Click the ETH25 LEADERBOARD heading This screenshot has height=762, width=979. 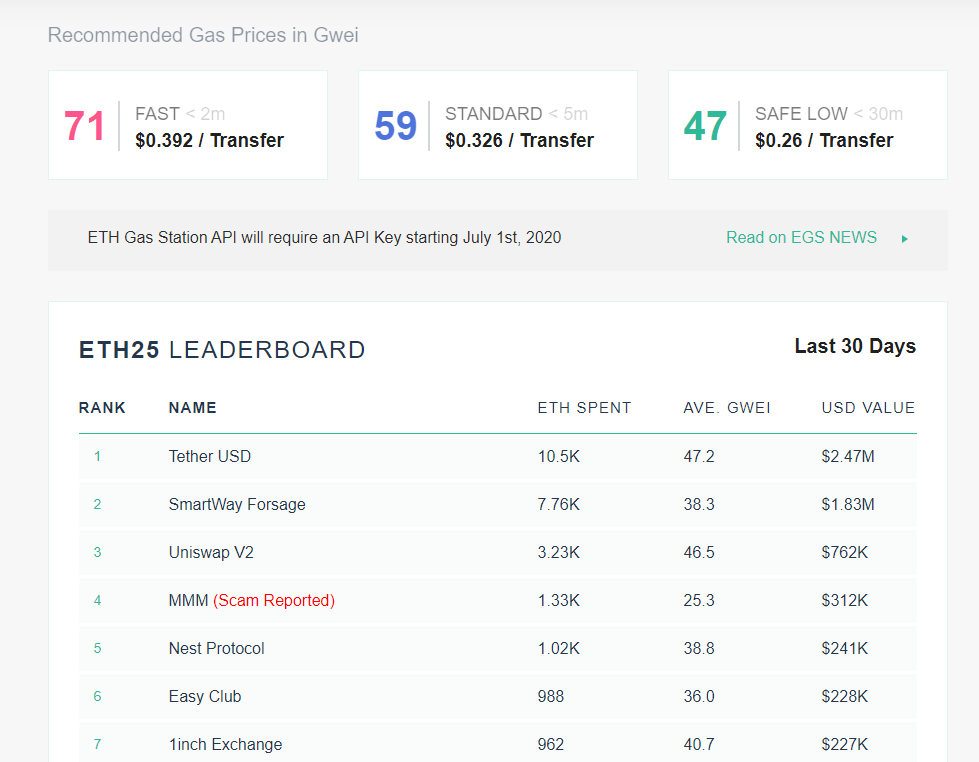tap(222, 350)
